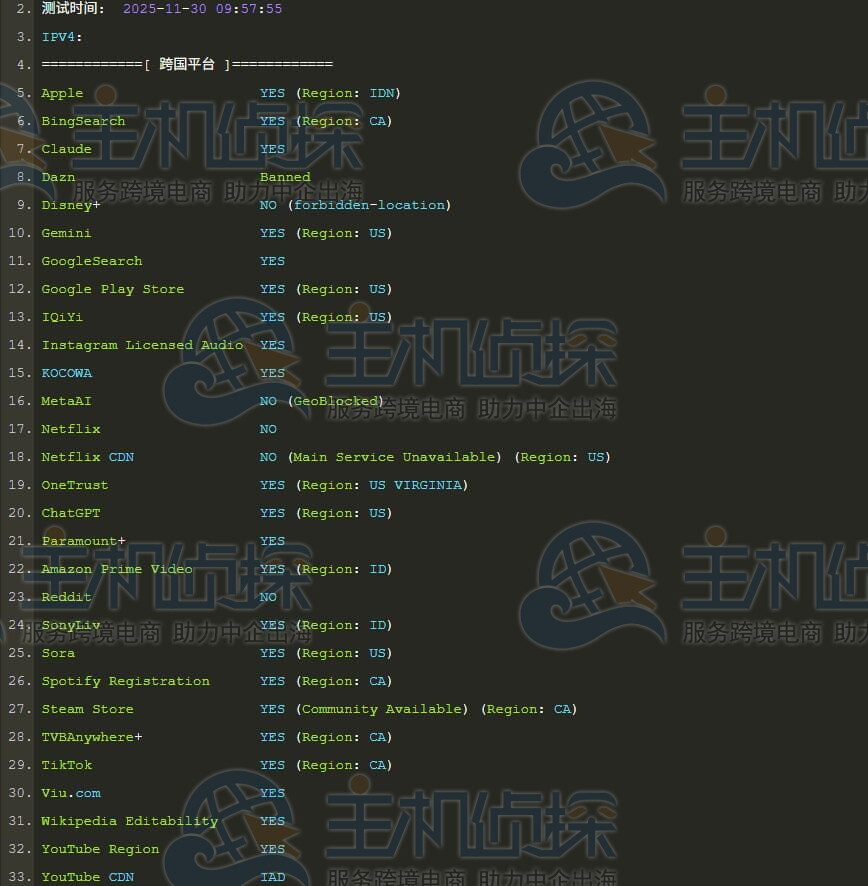Click the KOCOWA service name
Viewport: 868px width, 886px height.
coord(67,373)
